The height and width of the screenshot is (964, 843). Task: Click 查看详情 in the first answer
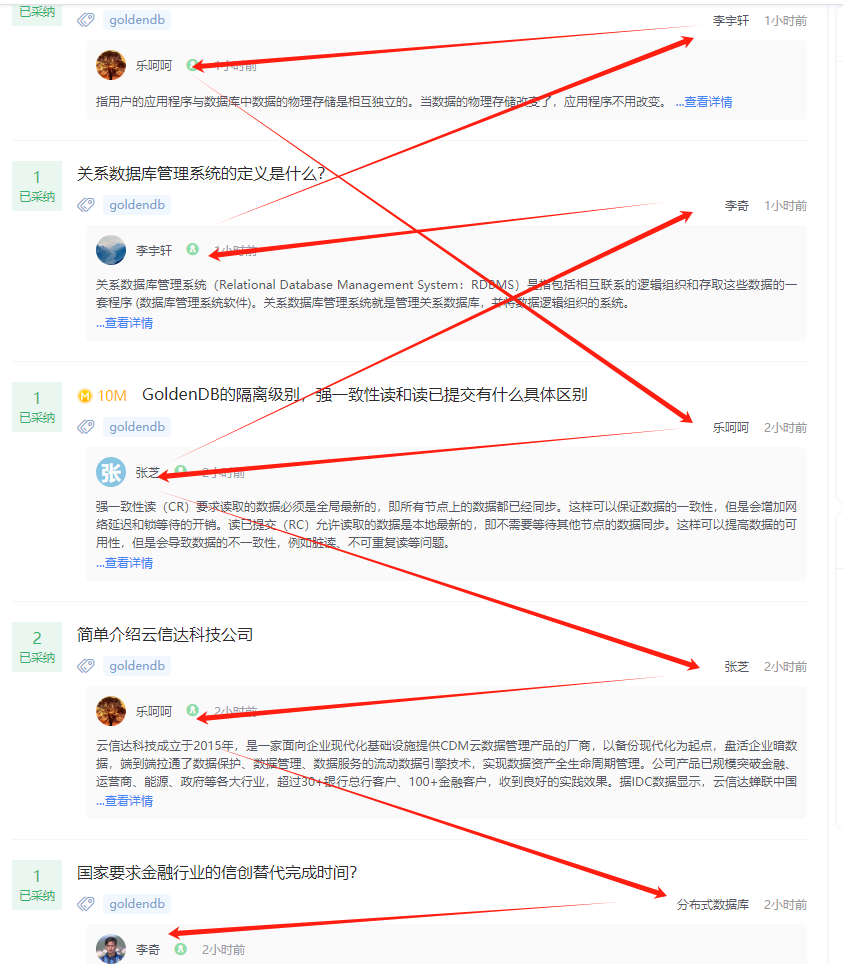704,102
